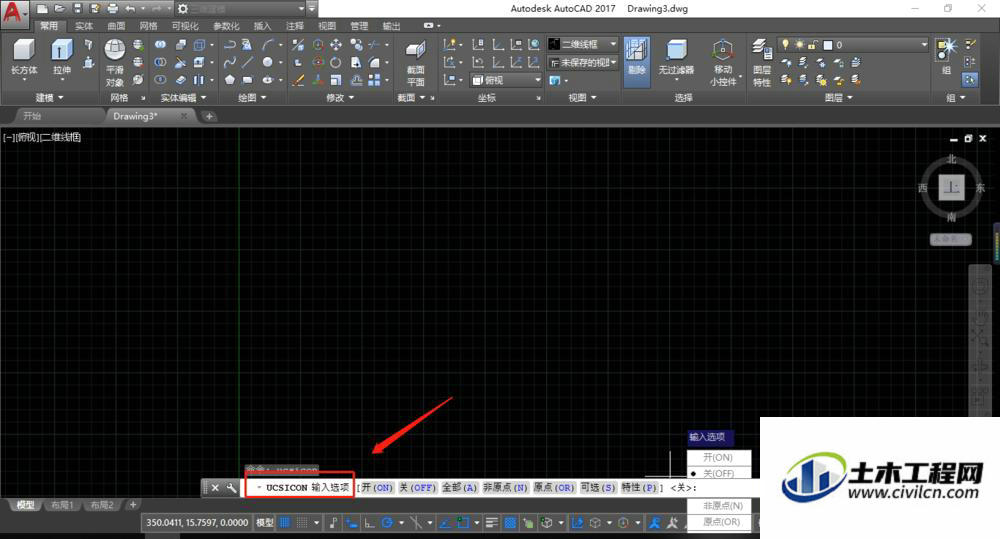Viewport: 1000px width, 539px height.
Task: Close the command line with X icon
Action: 216,488
